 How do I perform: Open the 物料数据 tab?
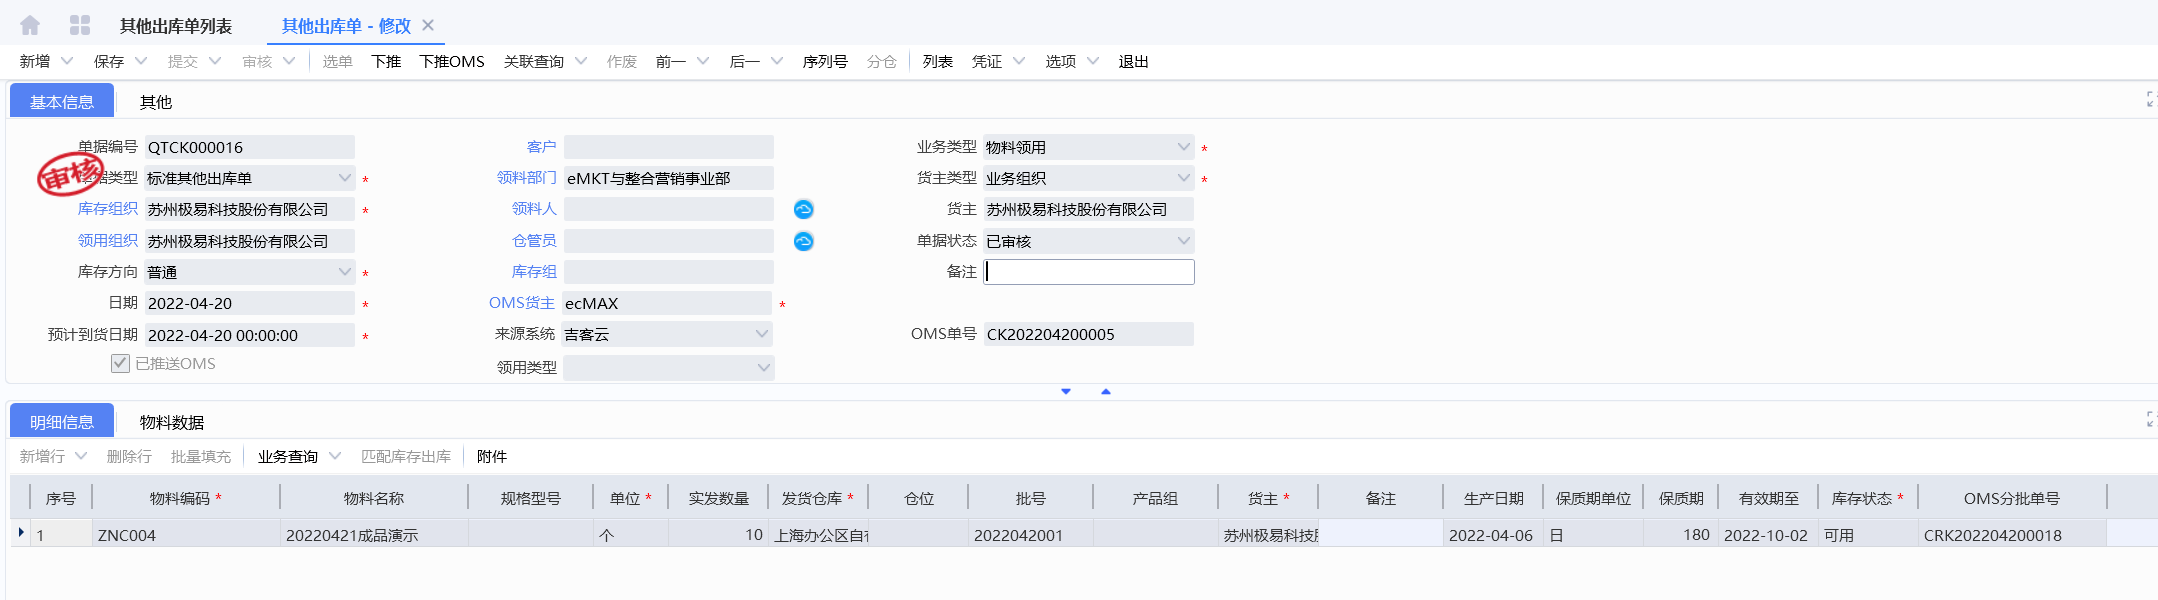pos(172,422)
